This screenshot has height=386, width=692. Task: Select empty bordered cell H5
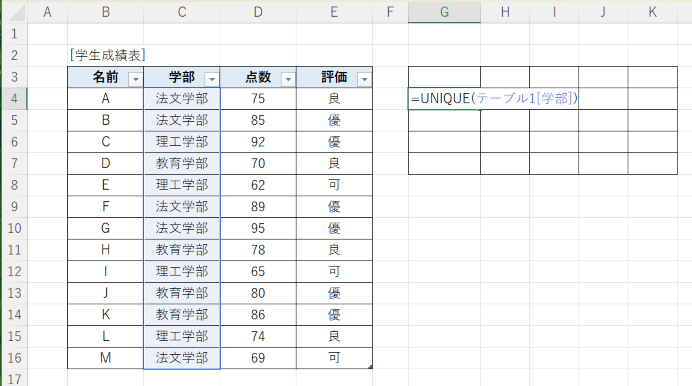point(505,120)
